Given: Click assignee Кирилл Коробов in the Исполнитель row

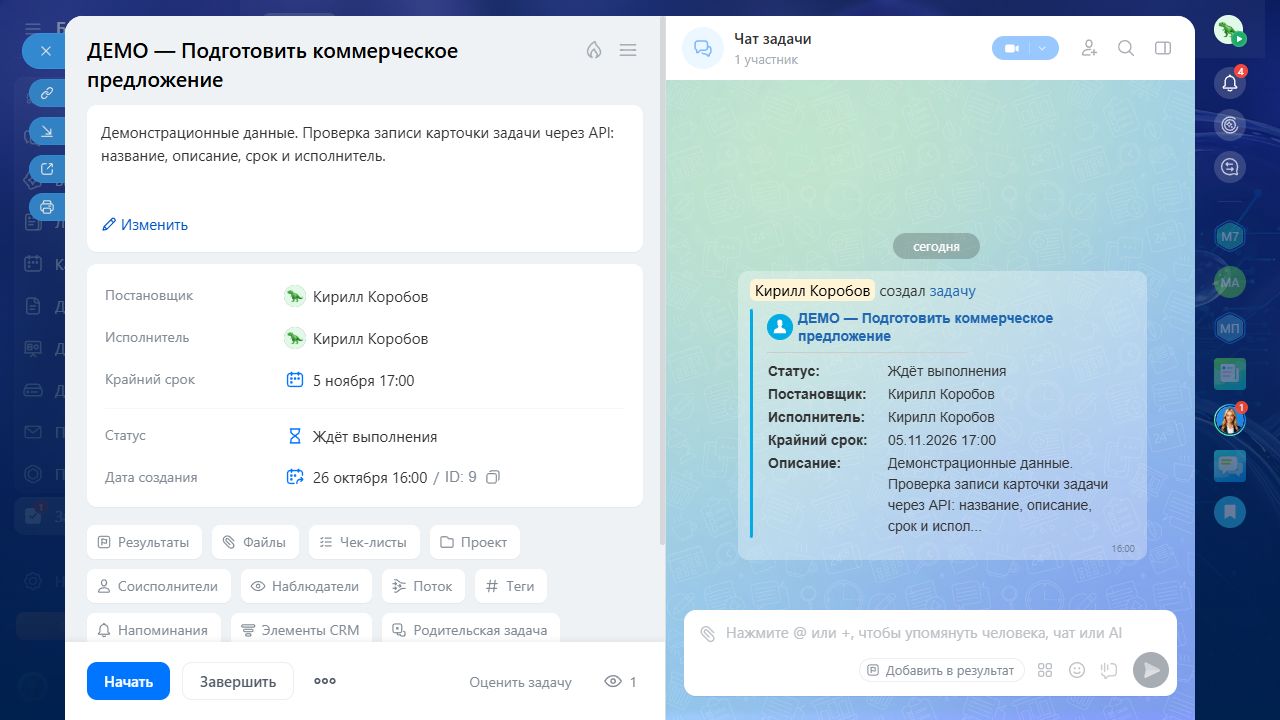Looking at the screenshot, I should tap(357, 338).
